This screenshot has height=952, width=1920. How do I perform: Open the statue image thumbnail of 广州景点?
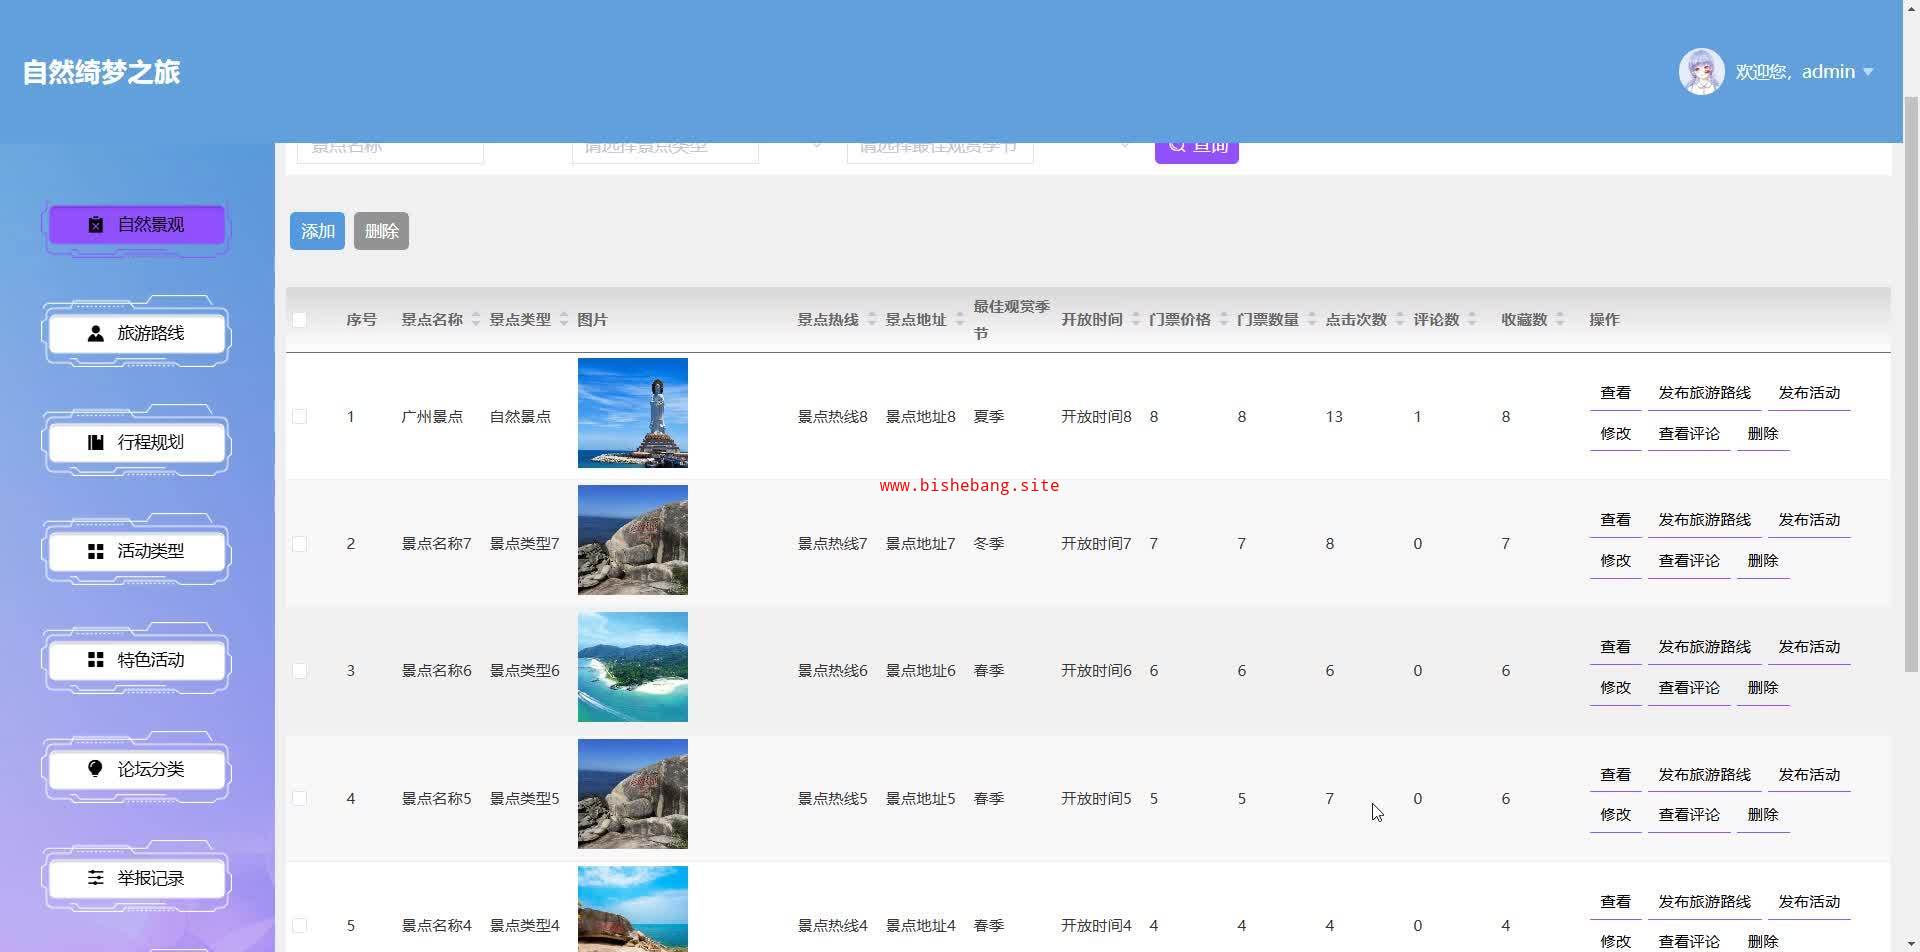pos(632,413)
